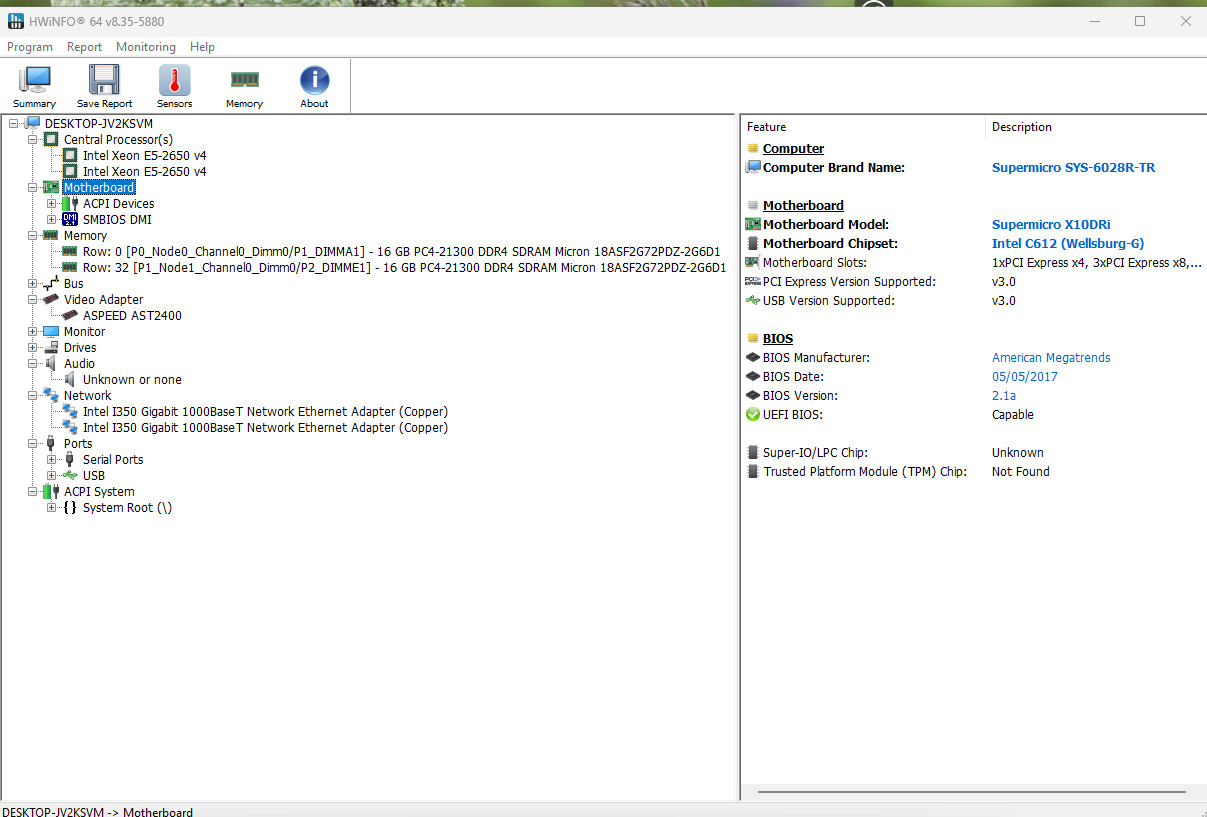Click the green UEFI BIOS checkmark icon

pyautogui.click(x=753, y=415)
